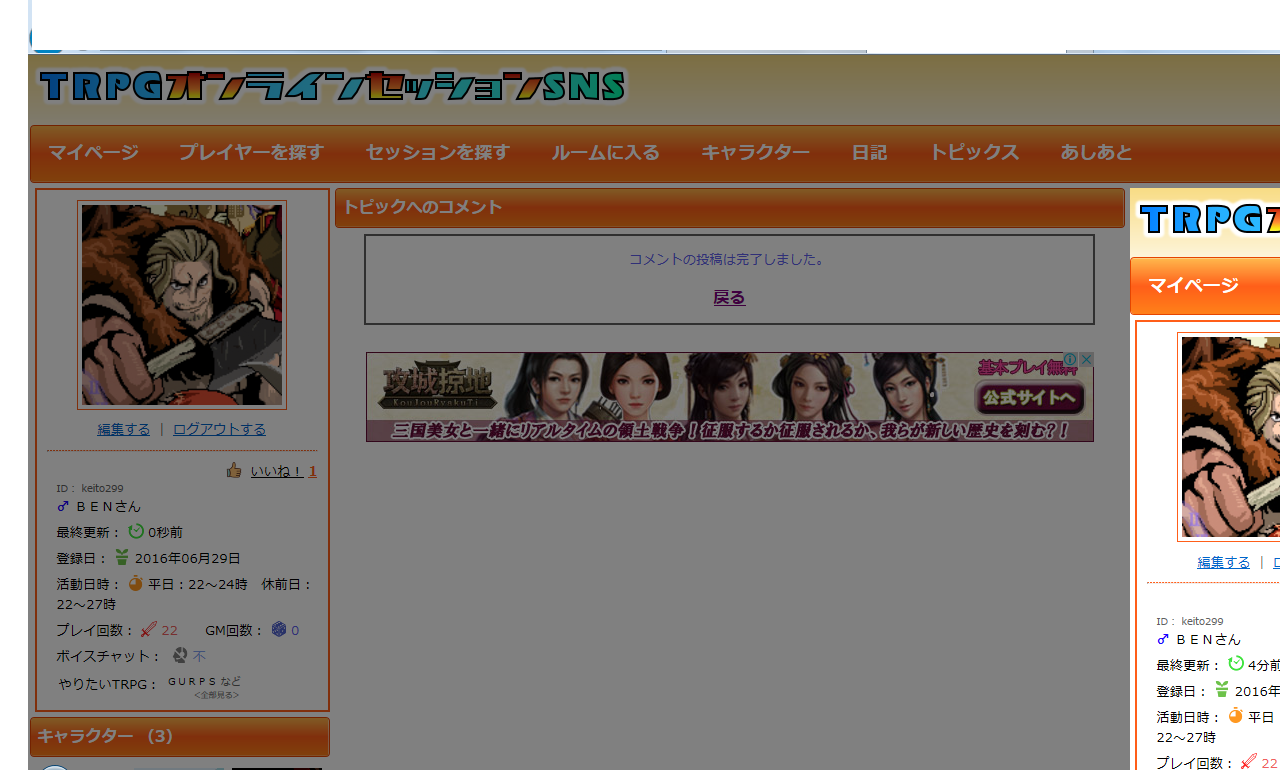Open the マイページ menu item
The width and height of the screenshot is (1280, 770).
93,153
